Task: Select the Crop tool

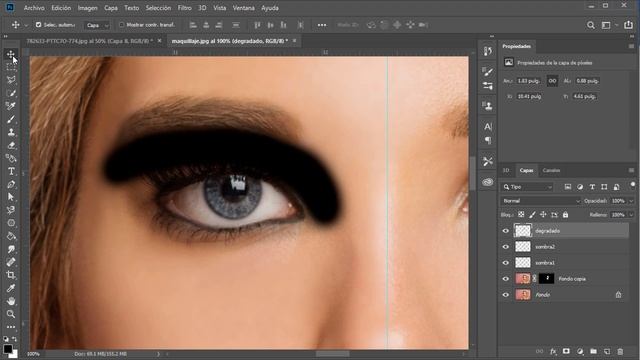Action: pos(11,275)
